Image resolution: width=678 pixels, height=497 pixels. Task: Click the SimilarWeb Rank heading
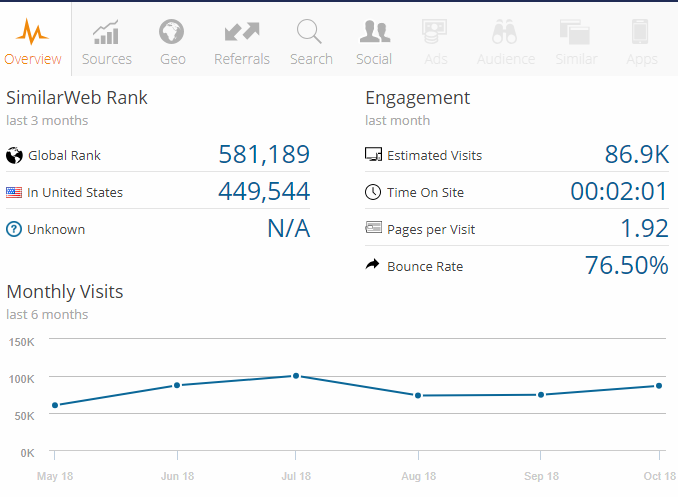point(77,98)
